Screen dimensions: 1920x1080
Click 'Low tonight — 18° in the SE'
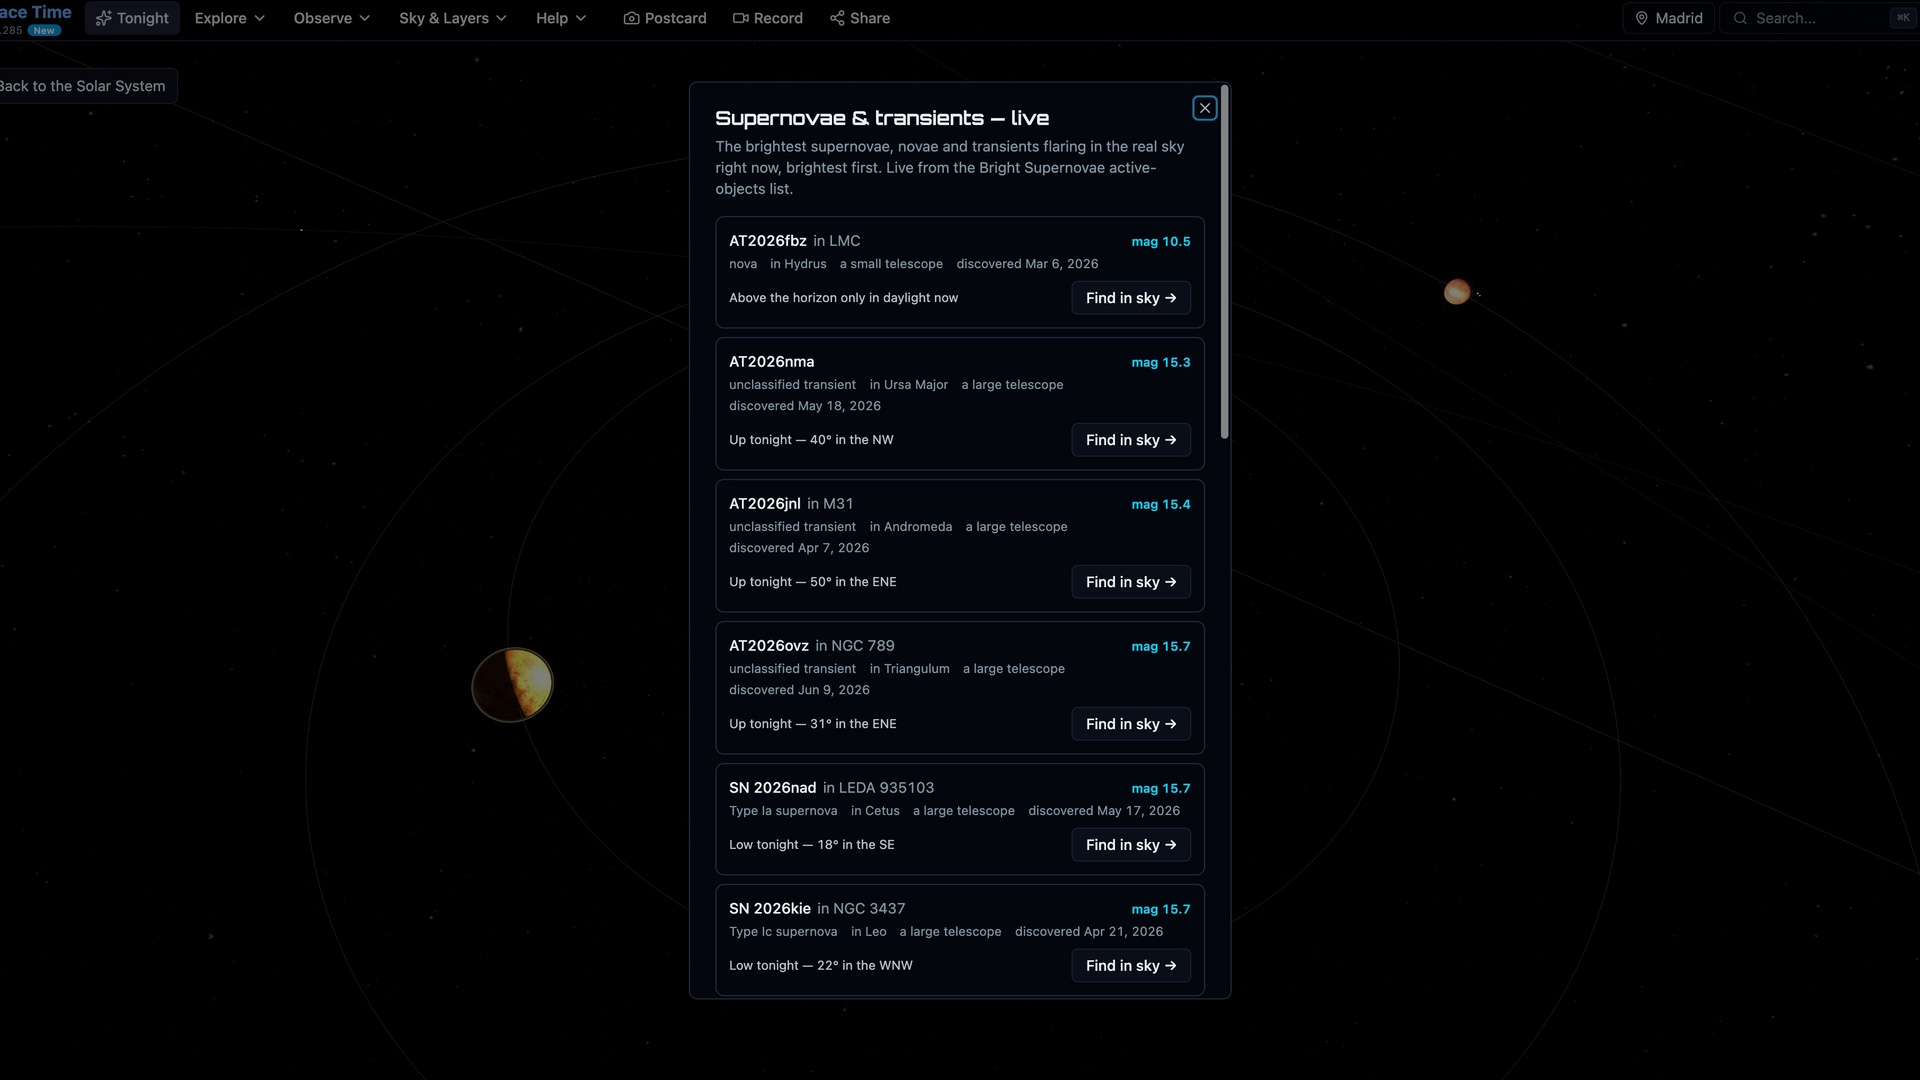(811, 845)
